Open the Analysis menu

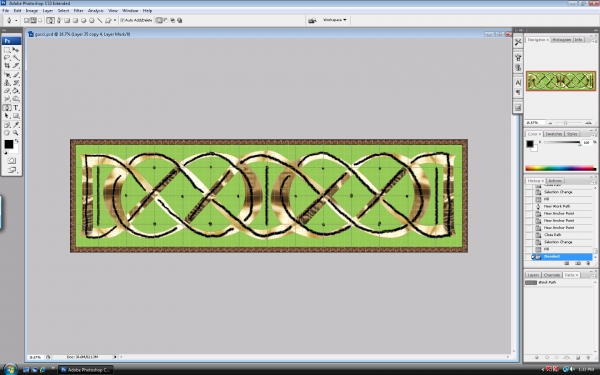click(96, 11)
